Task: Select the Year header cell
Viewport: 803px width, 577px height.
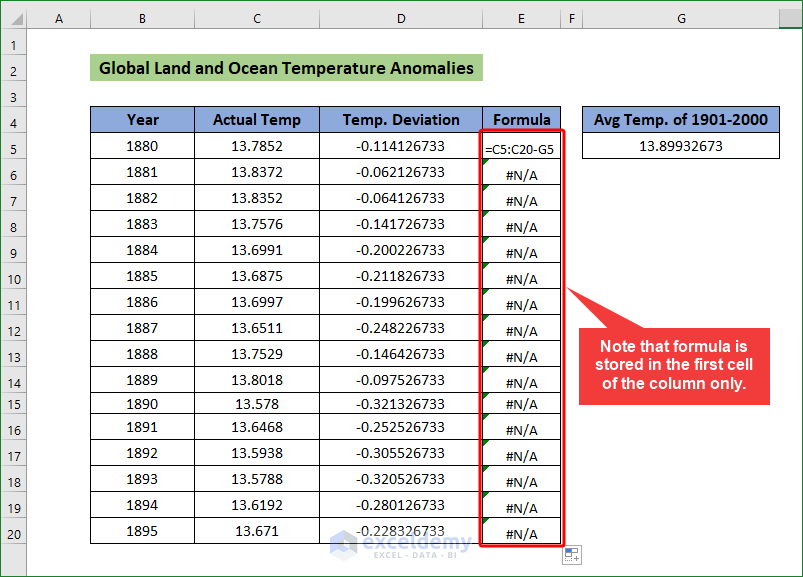Action: pyautogui.click(x=142, y=119)
